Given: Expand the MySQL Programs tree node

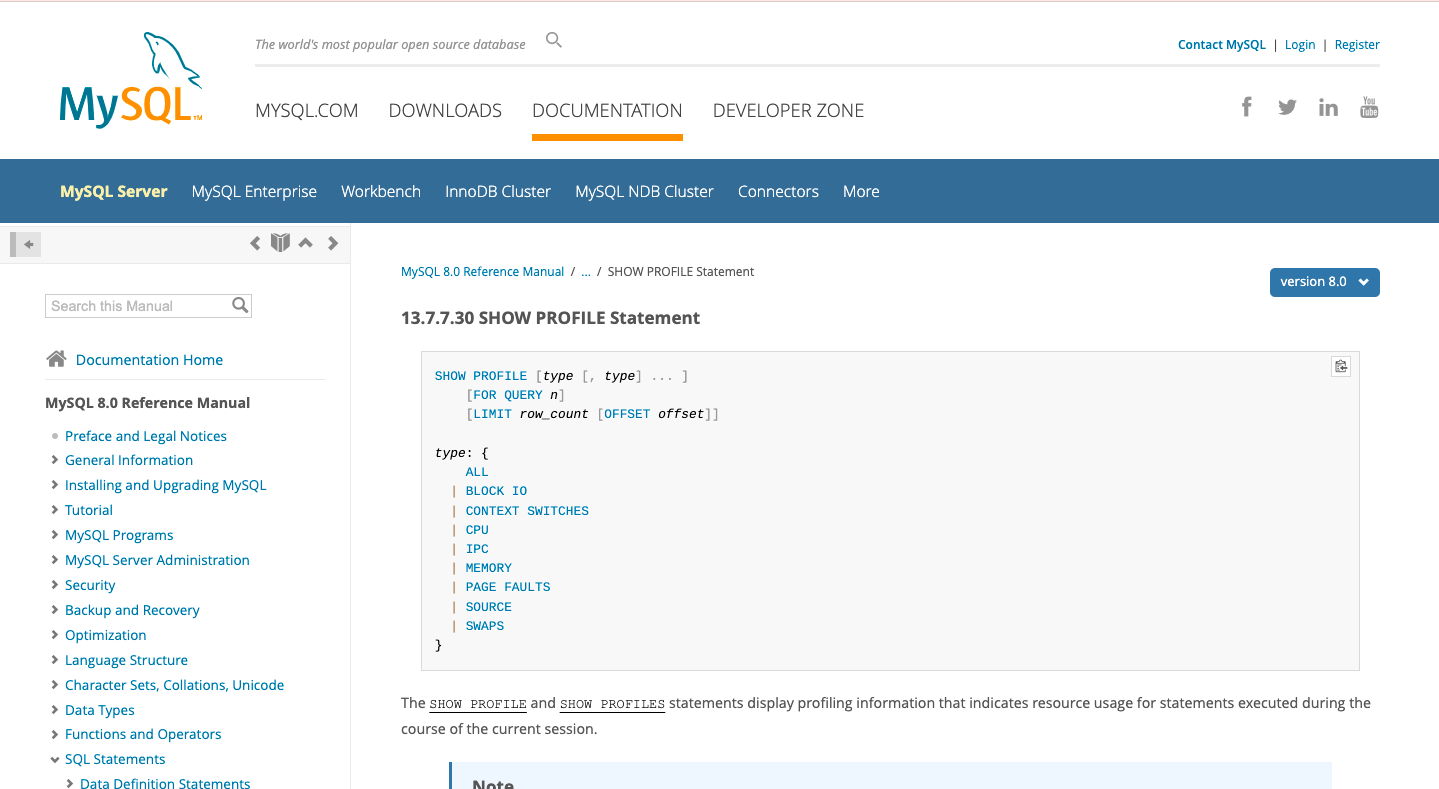Looking at the screenshot, I should (x=54, y=535).
